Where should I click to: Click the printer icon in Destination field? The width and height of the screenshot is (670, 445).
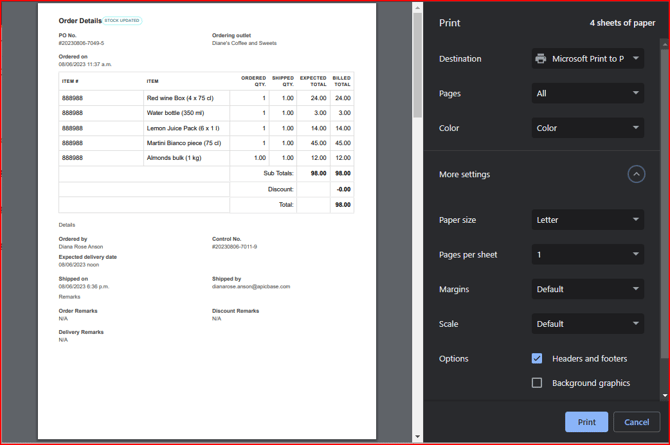point(541,59)
